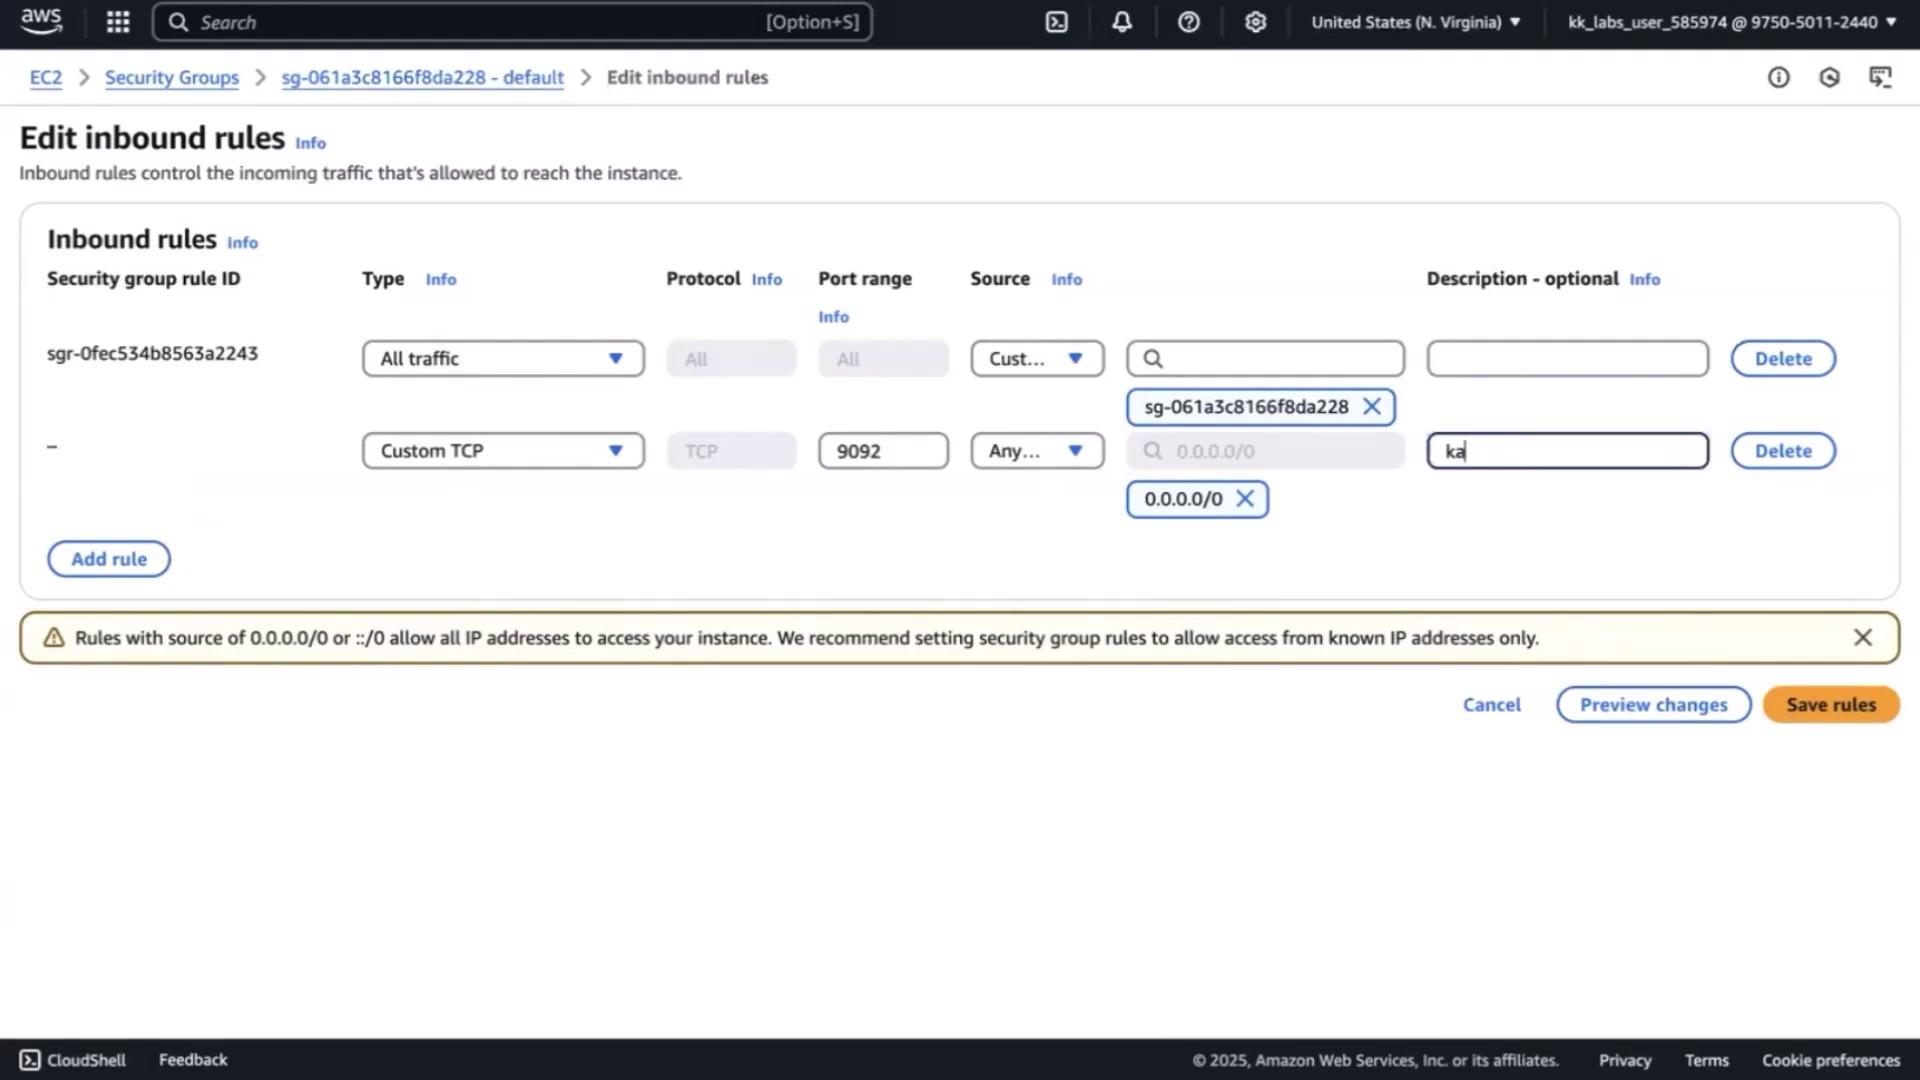The image size is (1920, 1080).
Task: Open the settings gear in the top bar
Action: tap(1255, 22)
